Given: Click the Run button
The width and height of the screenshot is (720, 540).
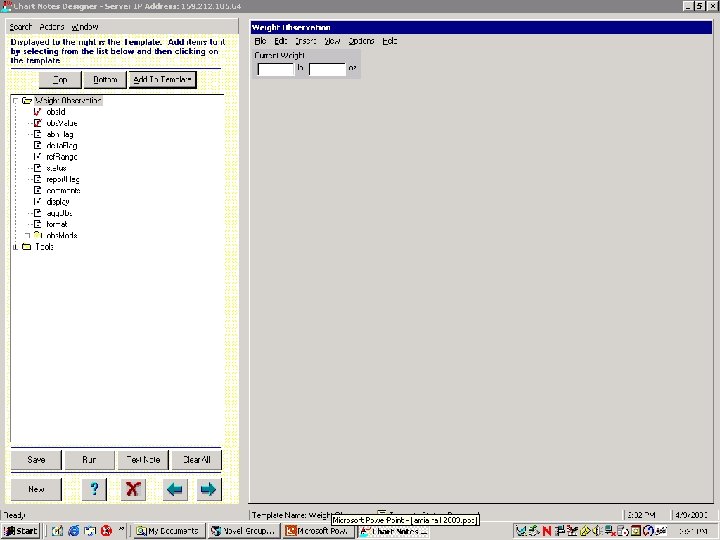Looking at the screenshot, I should click(x=89, y=460).
